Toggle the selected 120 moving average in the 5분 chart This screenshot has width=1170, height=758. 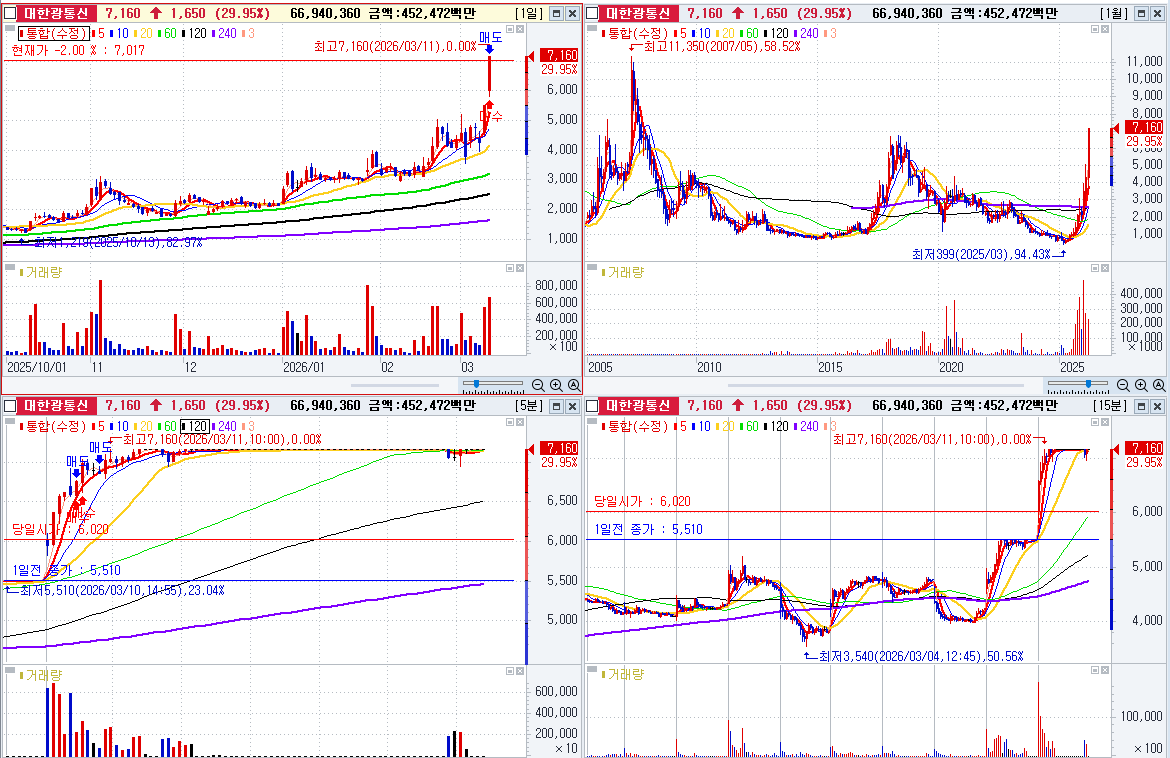coord(195,427)
